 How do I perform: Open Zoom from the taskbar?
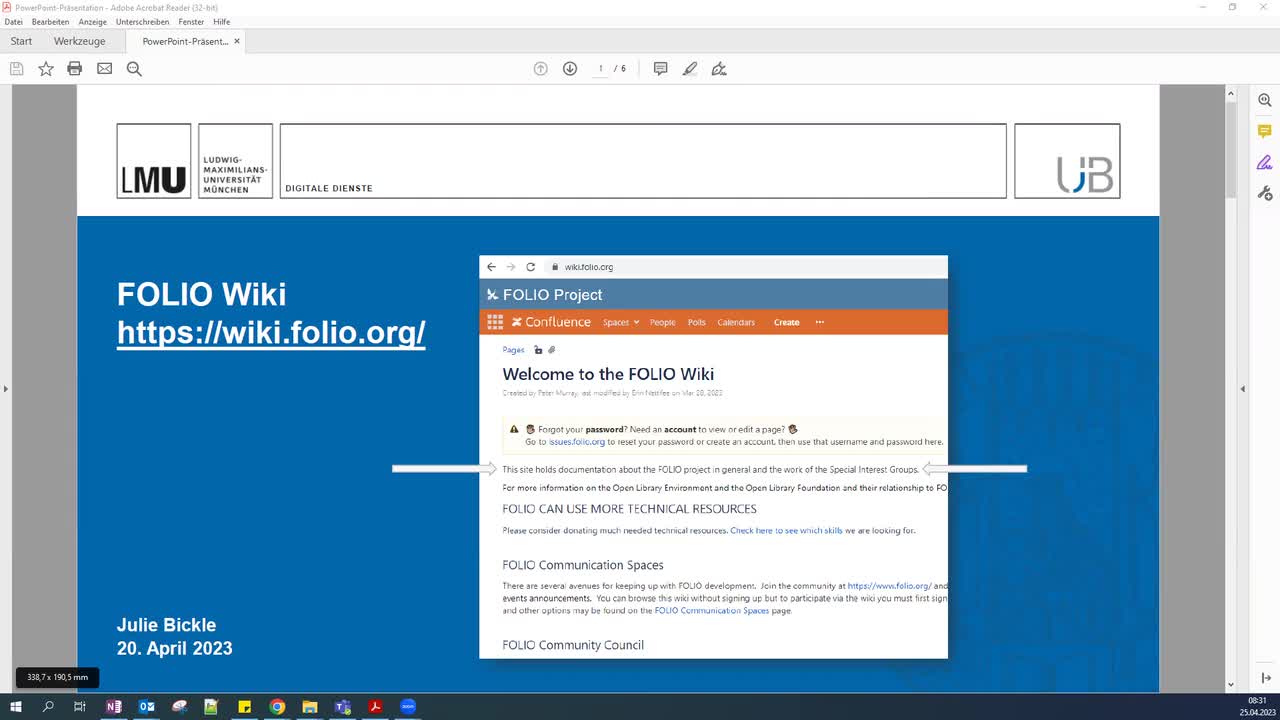(x=408, y=706)
